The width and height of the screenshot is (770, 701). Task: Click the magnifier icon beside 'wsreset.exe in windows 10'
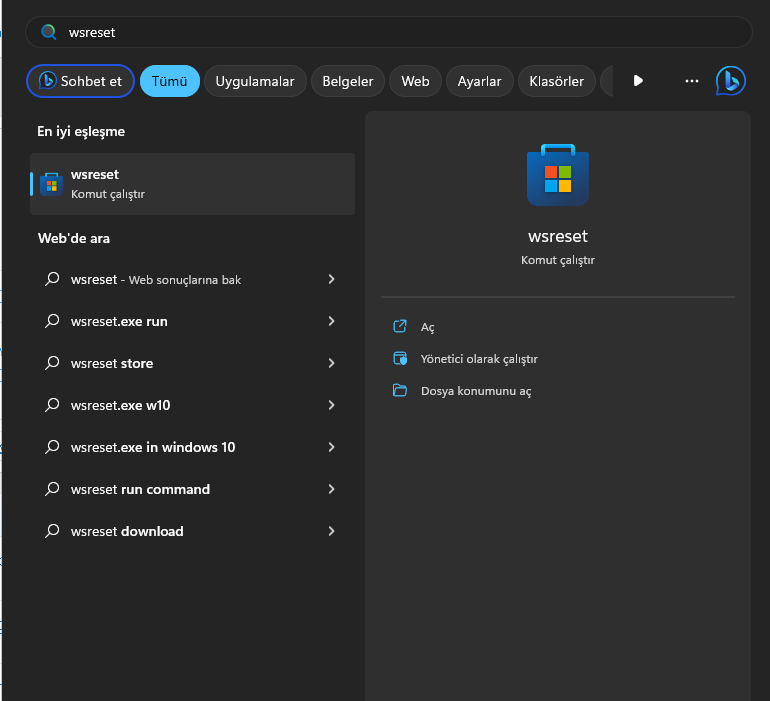52,447
